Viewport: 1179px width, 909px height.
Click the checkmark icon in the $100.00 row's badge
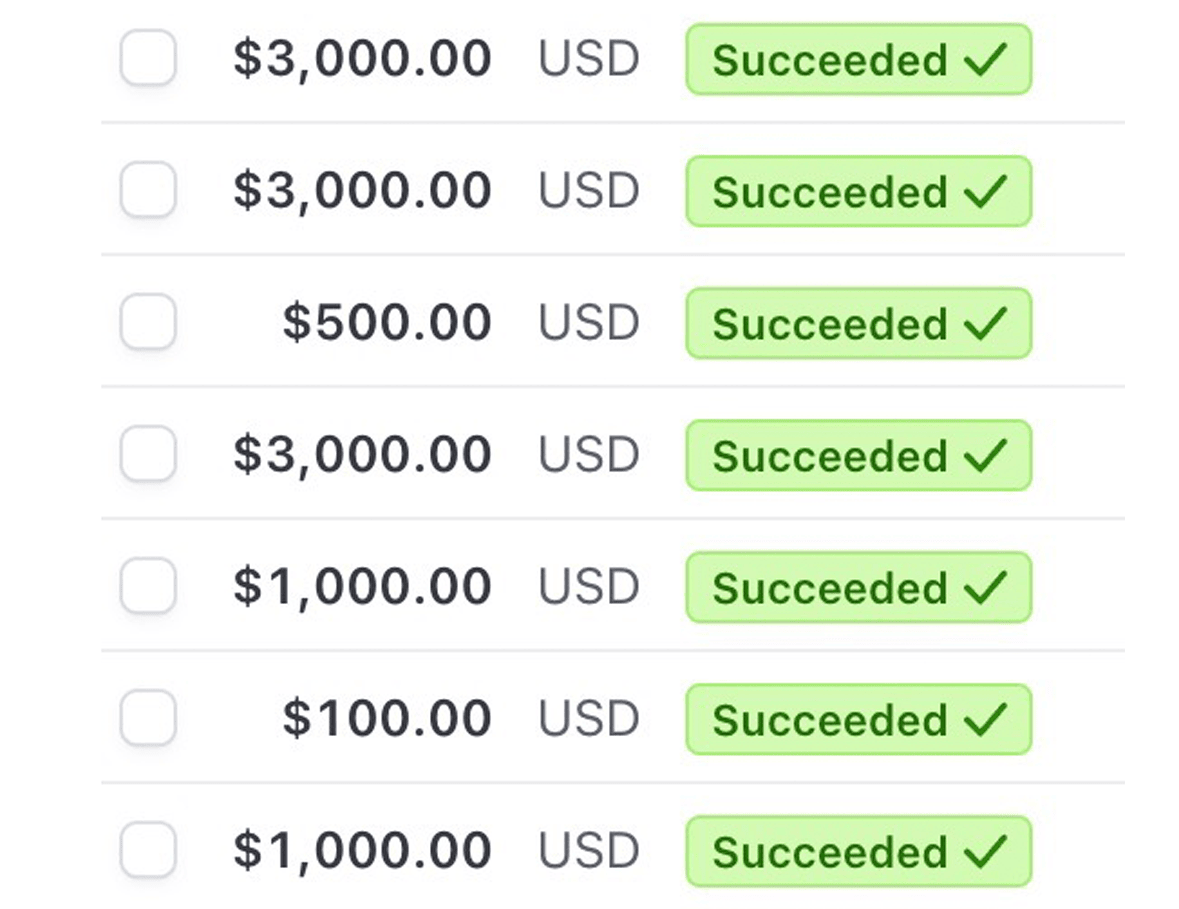coord(985,719)
